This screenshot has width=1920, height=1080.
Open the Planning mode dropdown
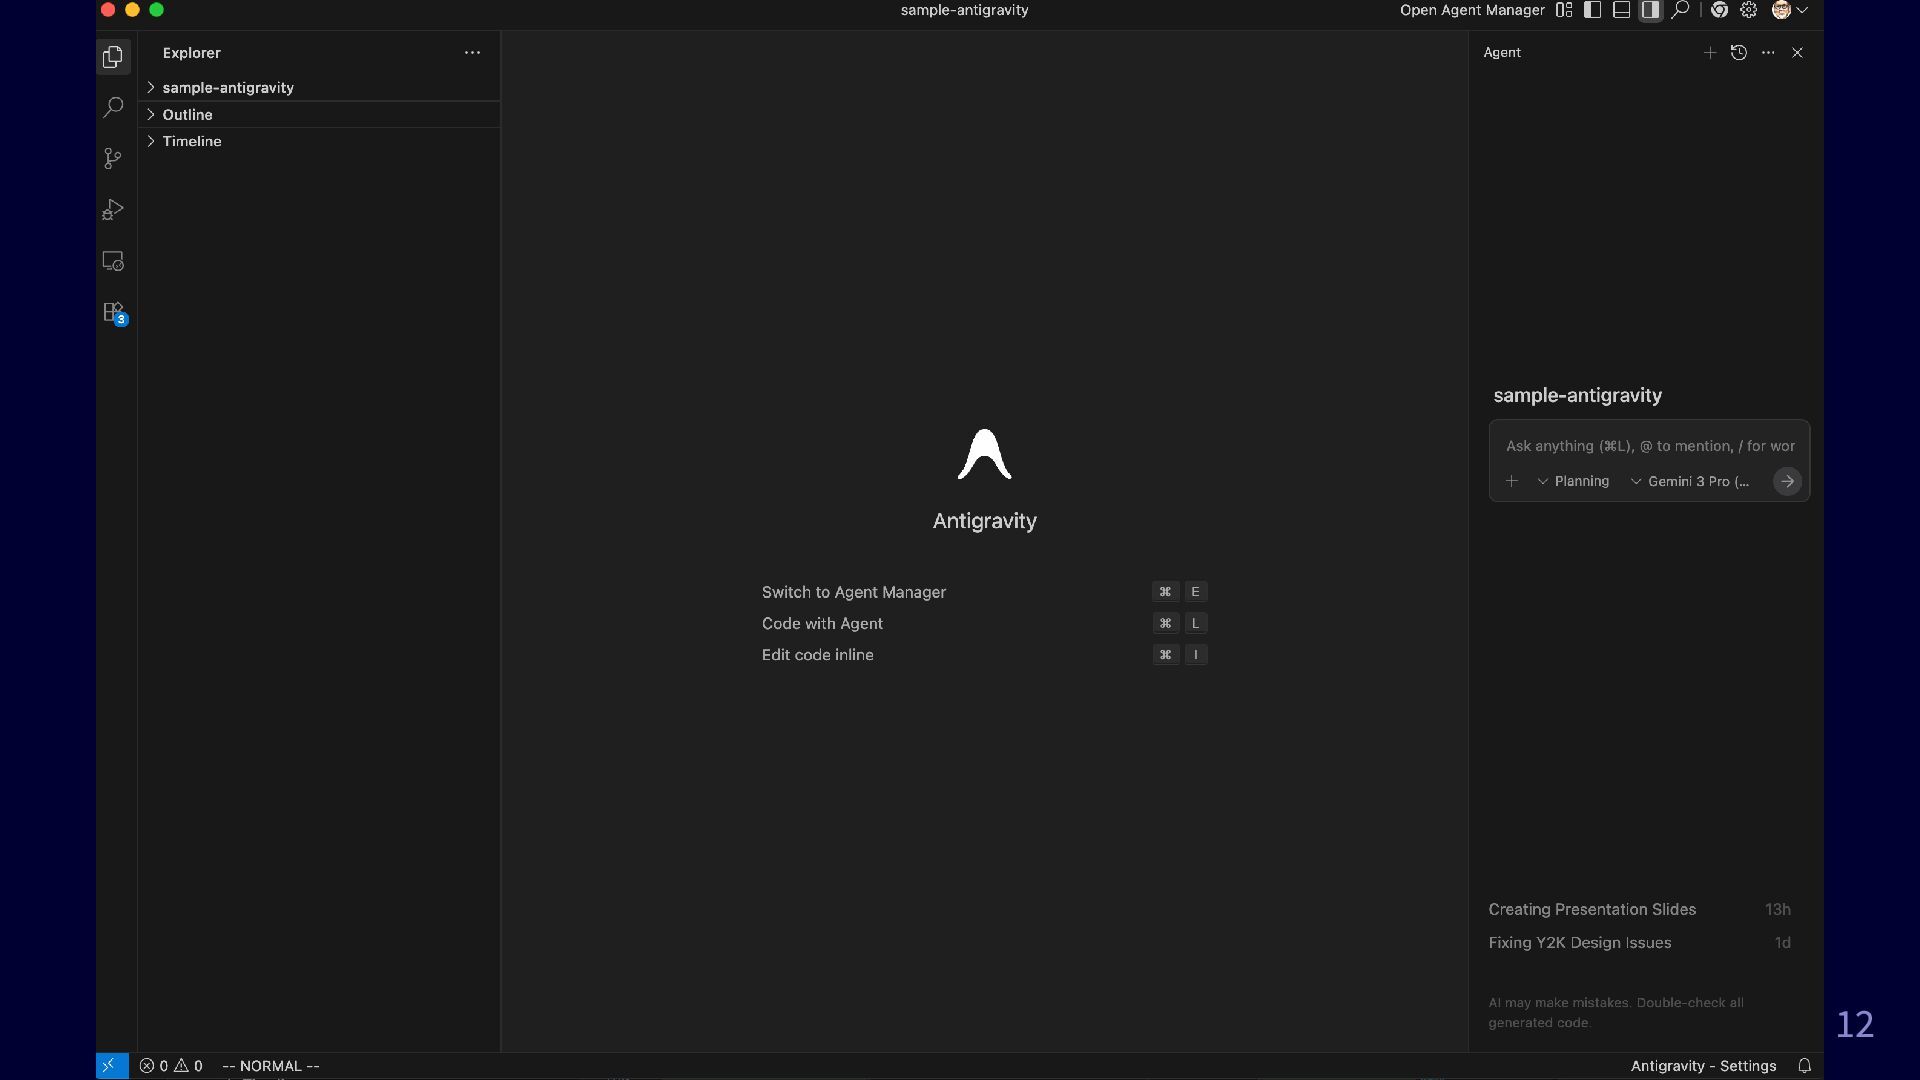[x=1574, y=482]
